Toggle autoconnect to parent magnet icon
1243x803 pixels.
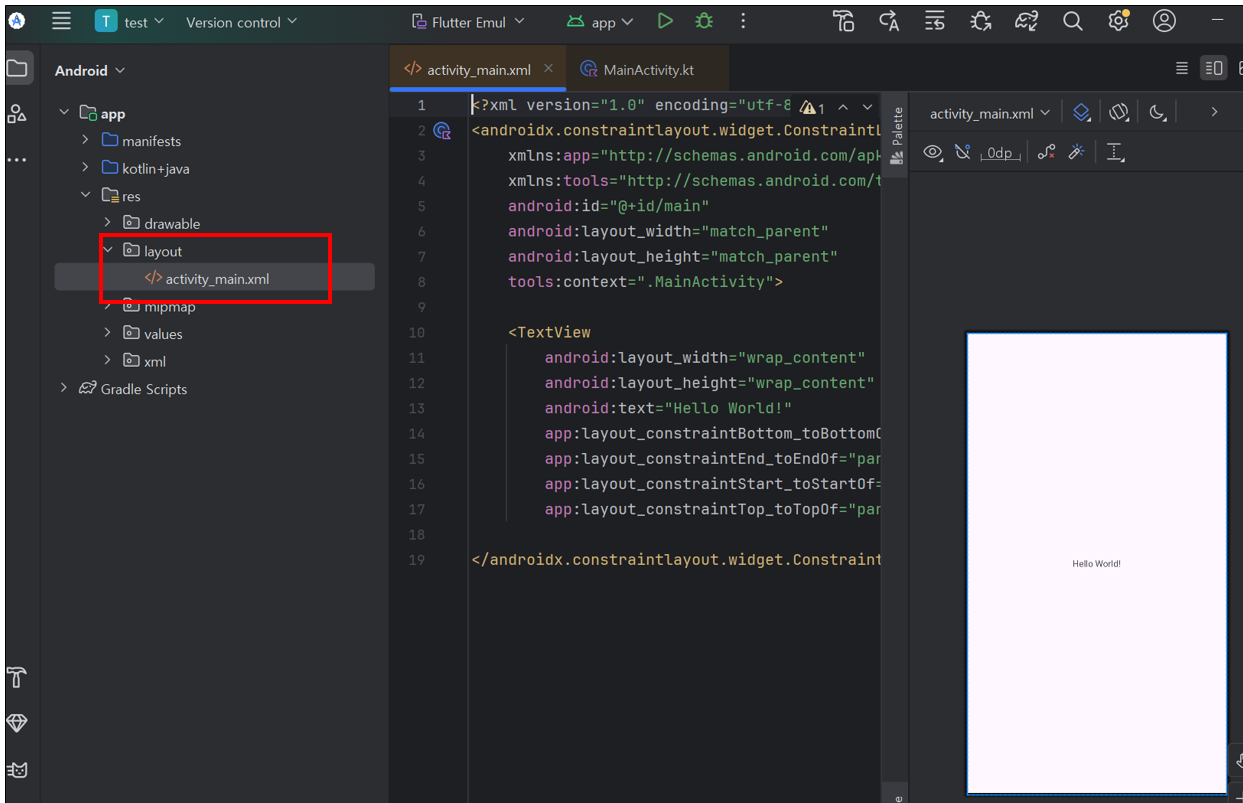tap(963, 152)
